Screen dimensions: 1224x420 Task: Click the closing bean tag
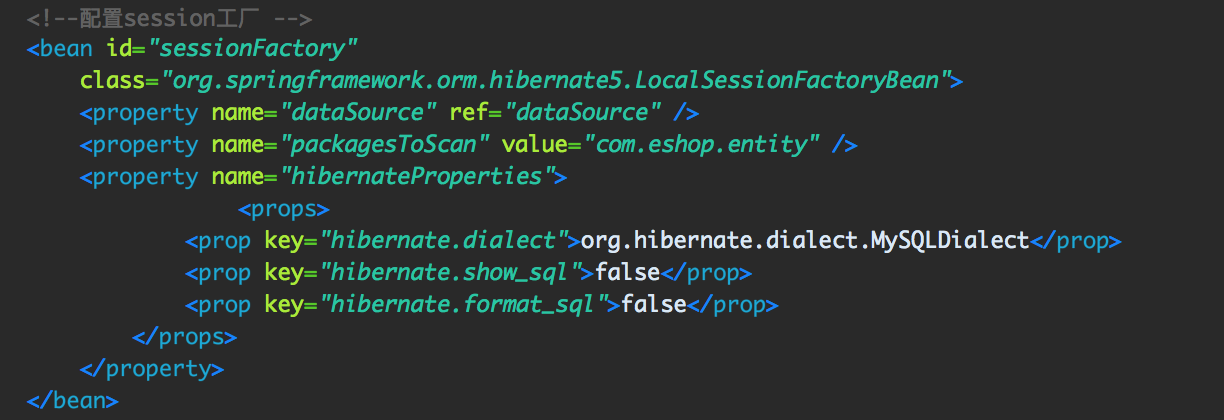tap(73, 401)
